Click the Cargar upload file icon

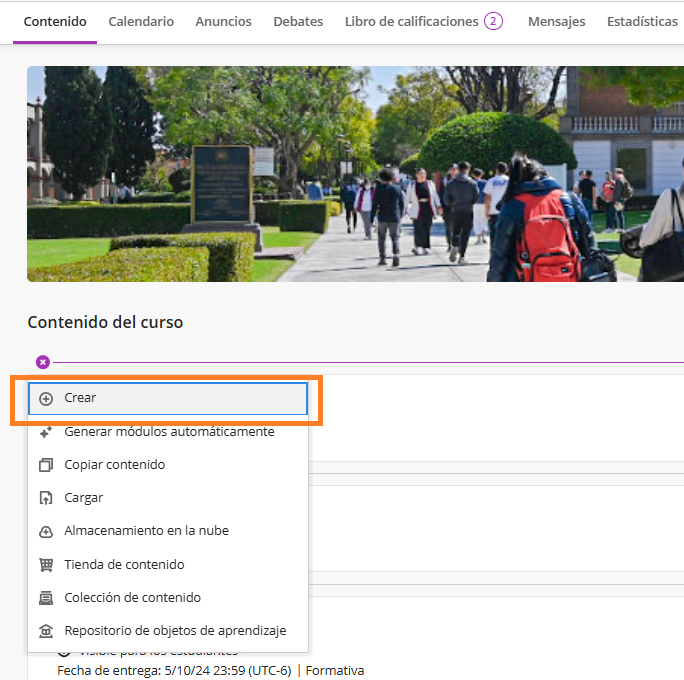(x=46, y=498)
